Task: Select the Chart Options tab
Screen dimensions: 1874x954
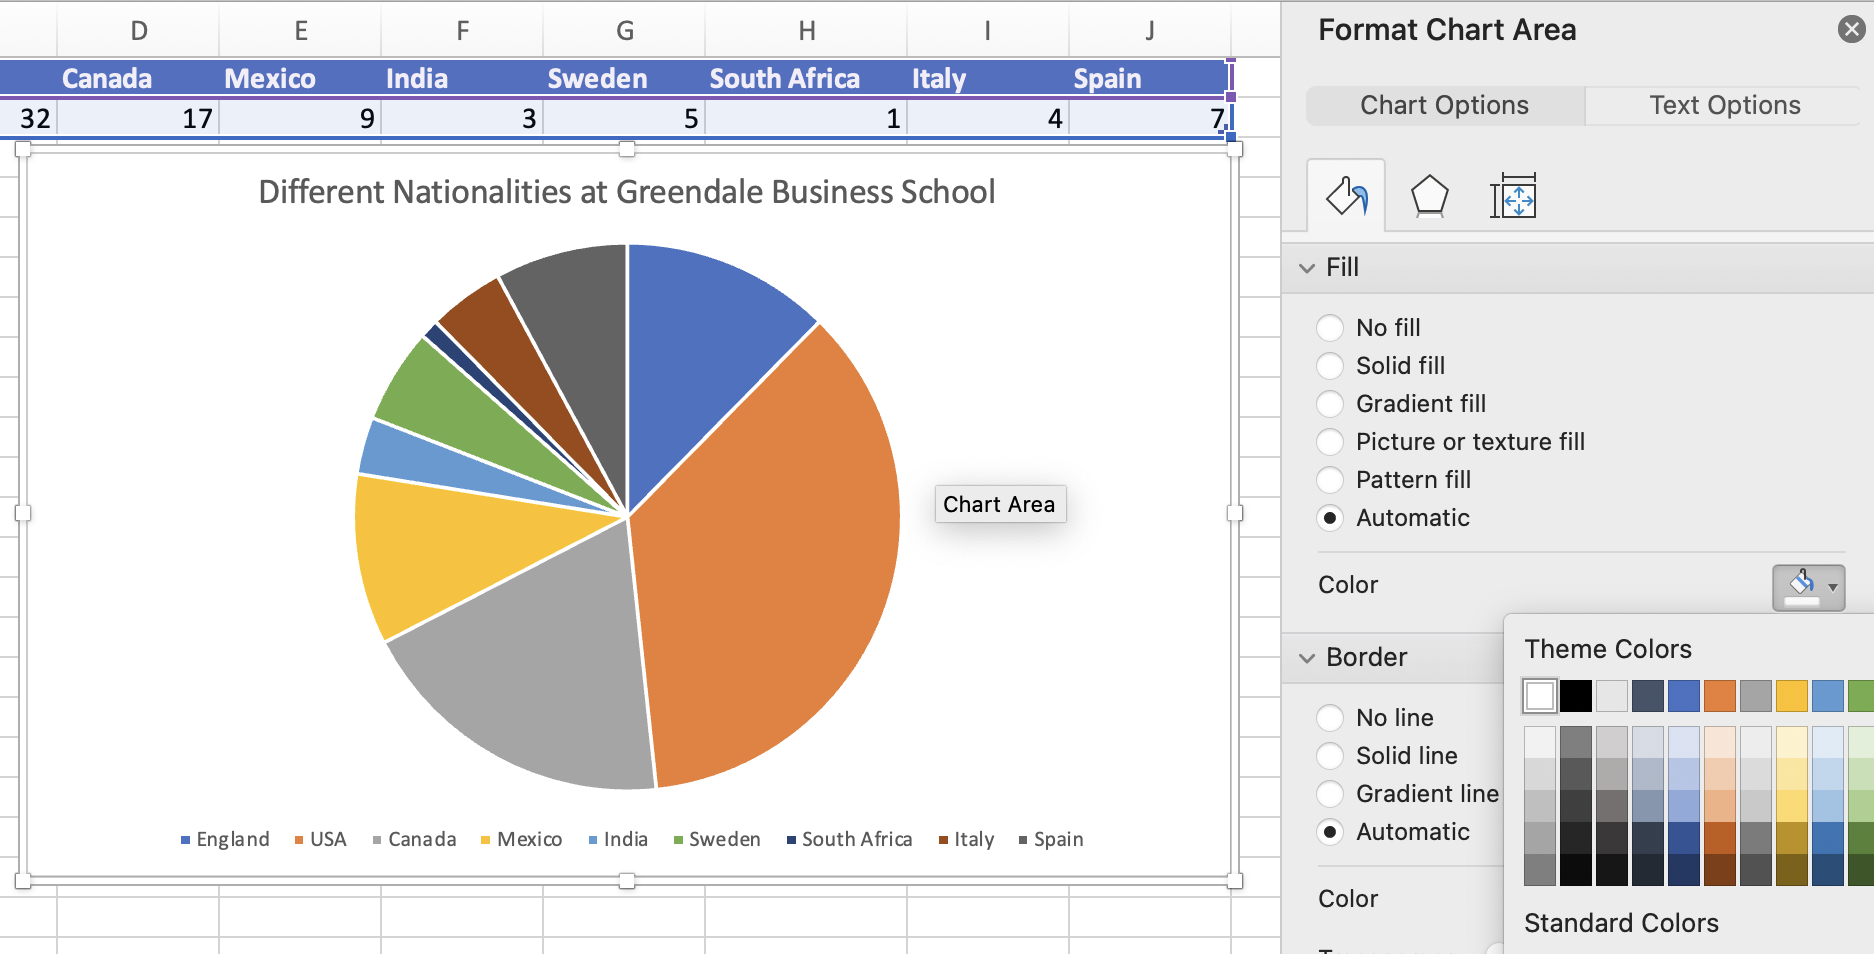Action: [1443, 105]
